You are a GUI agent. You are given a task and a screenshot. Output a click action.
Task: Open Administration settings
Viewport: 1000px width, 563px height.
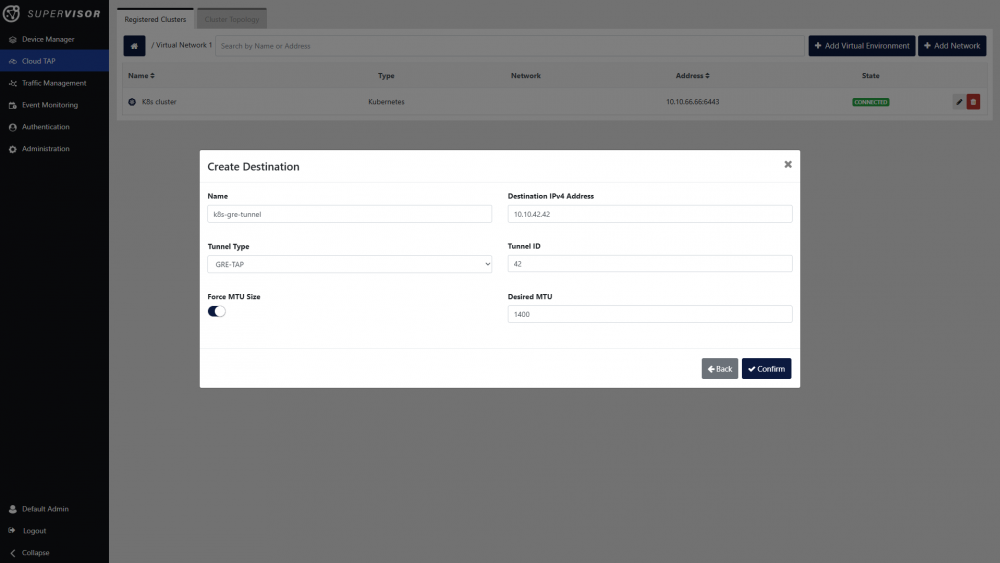[x=45, y=149]
